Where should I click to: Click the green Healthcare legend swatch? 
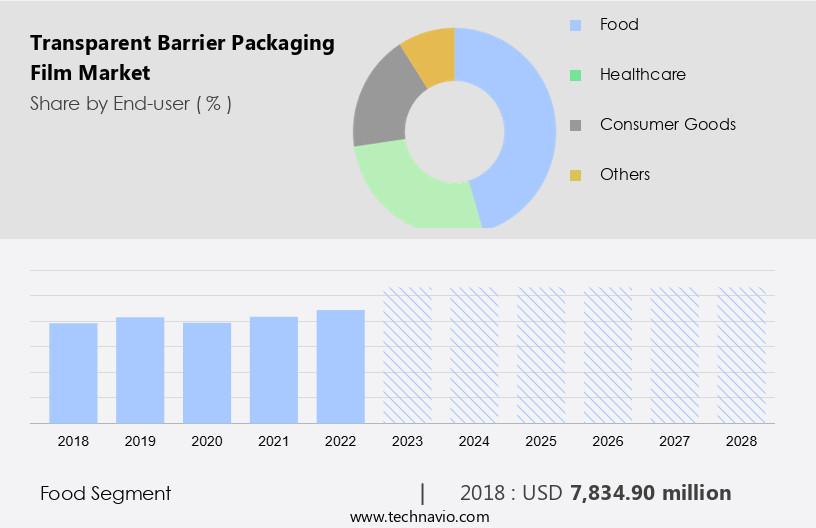pos(576,75)
